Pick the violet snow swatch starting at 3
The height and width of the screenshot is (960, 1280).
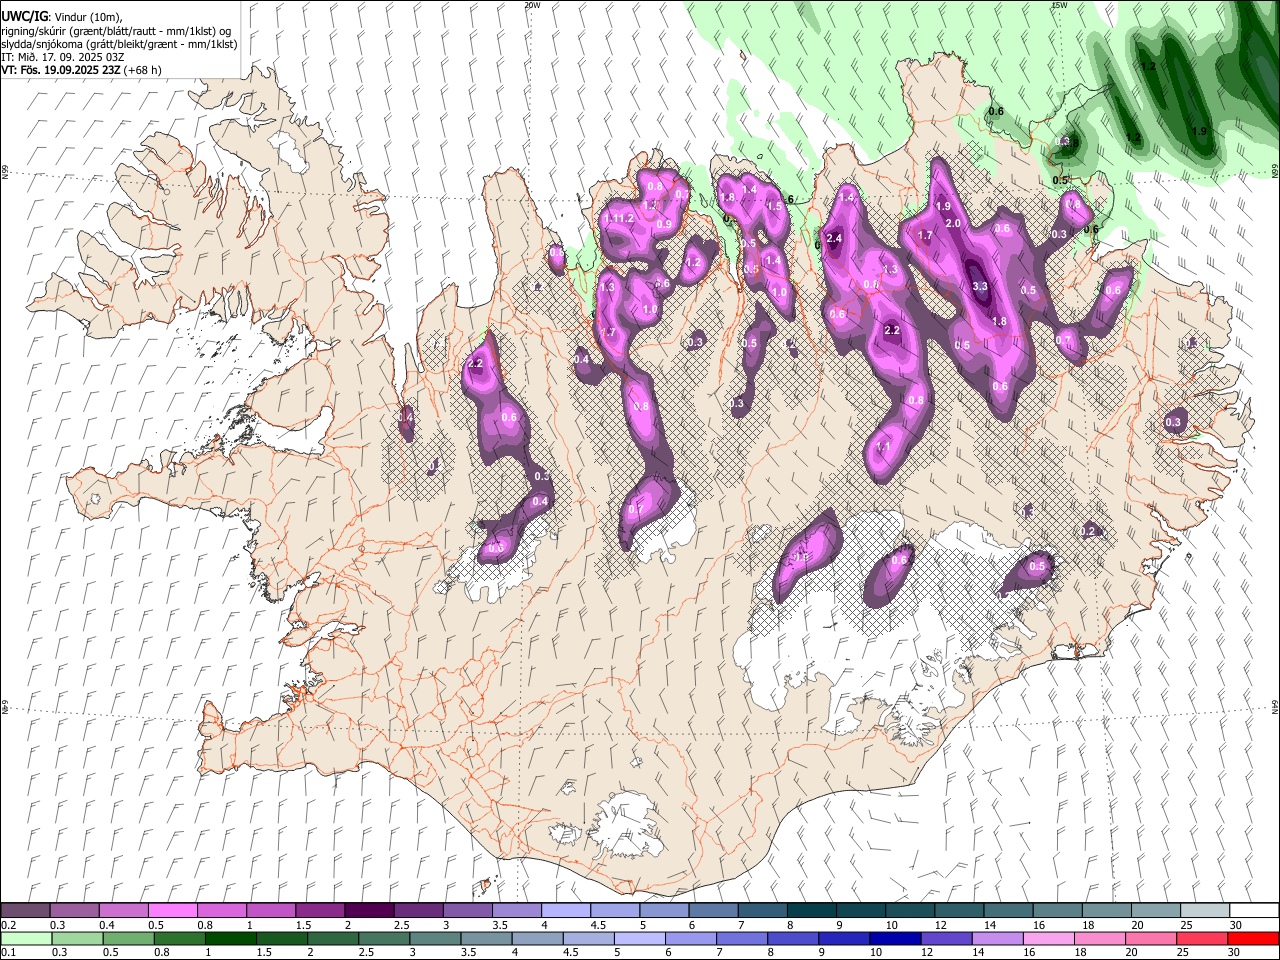[x=467, y=911]
